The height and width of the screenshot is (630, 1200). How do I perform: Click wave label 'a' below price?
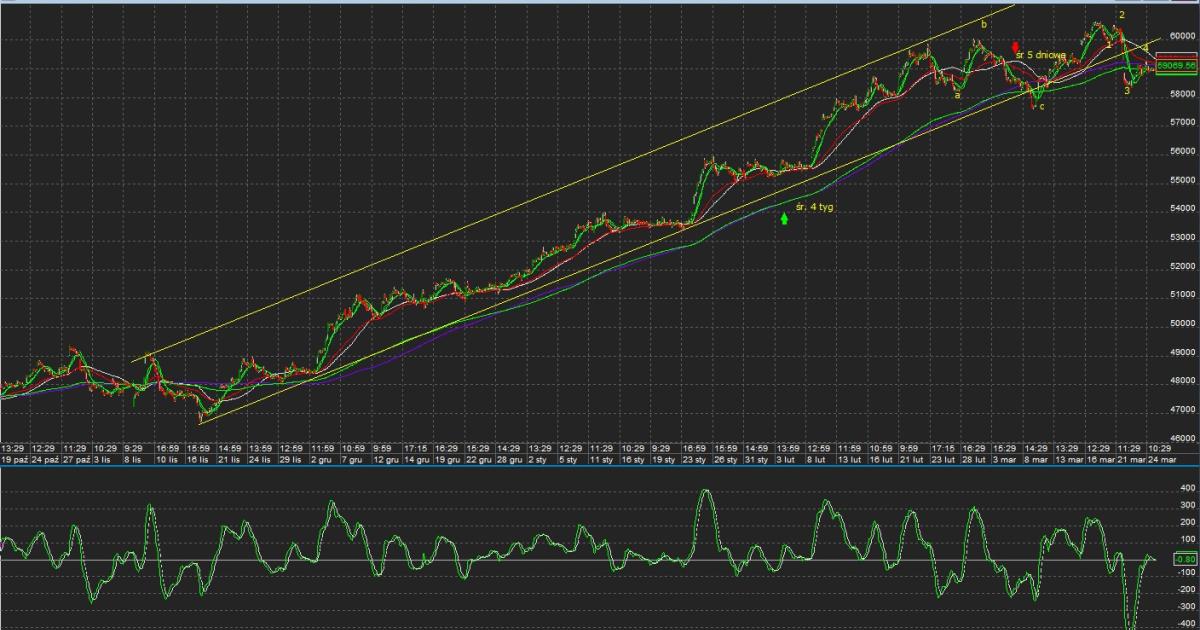point(957,96)
